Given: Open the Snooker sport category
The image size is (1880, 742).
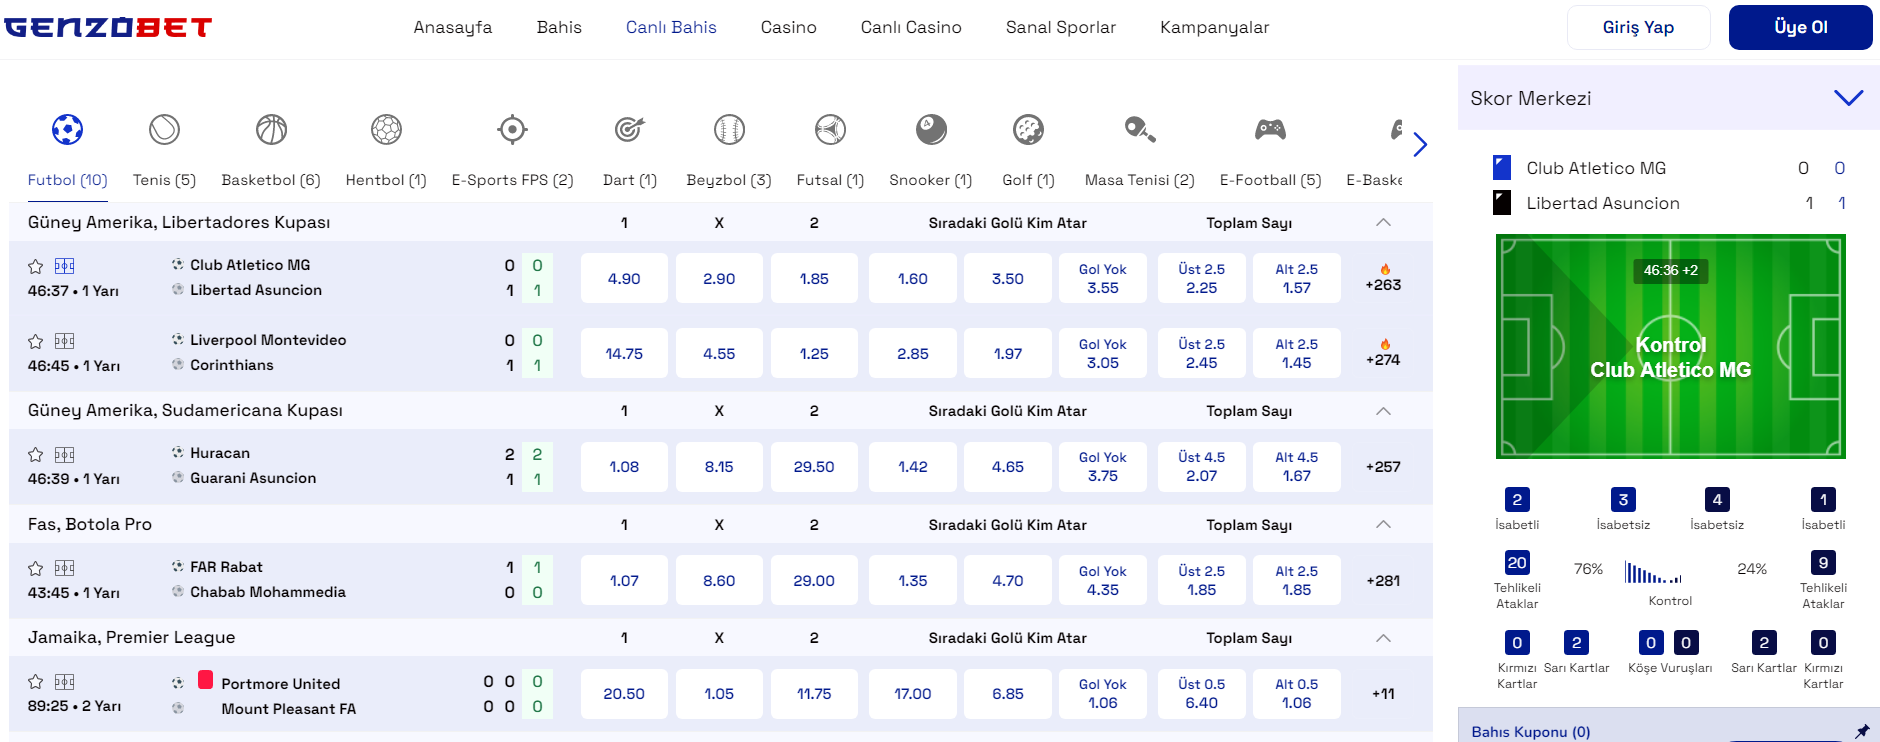Looking at the screenshot, I should click(x=930, y=130).
